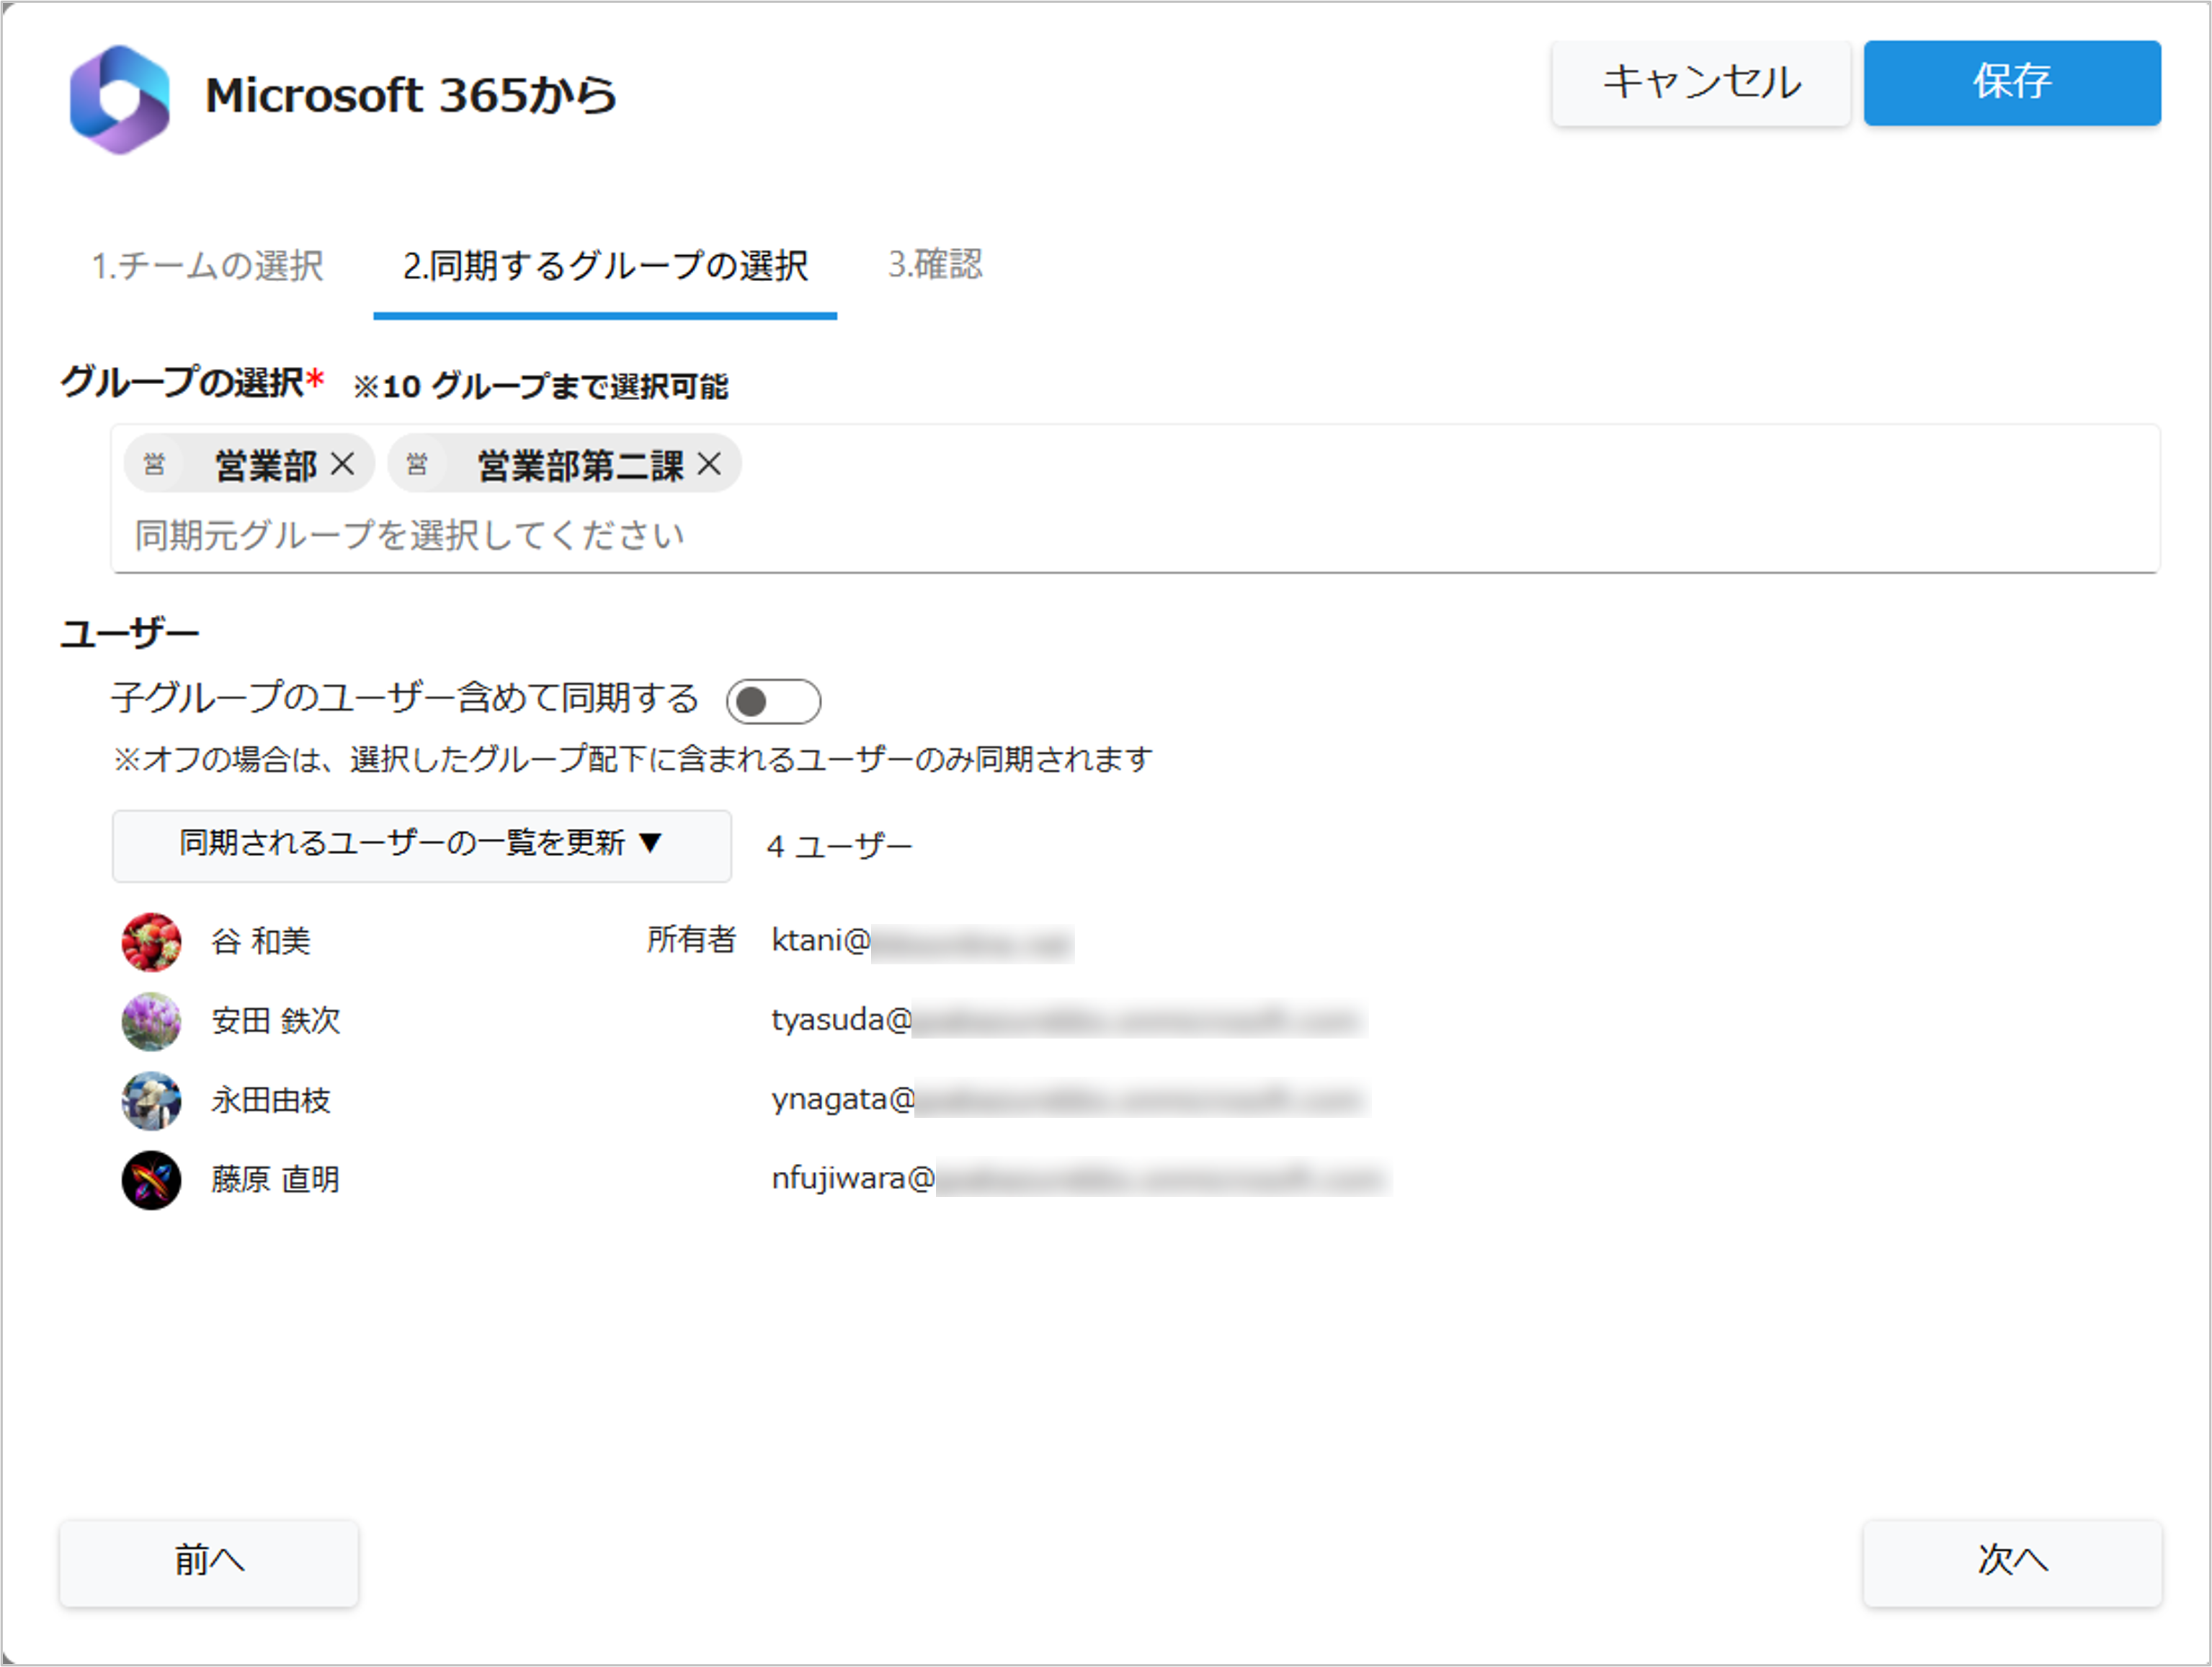Click the 営業部第二課 chip avatar icon
Screen dimensions: 2212x1667
click(417, 464)
